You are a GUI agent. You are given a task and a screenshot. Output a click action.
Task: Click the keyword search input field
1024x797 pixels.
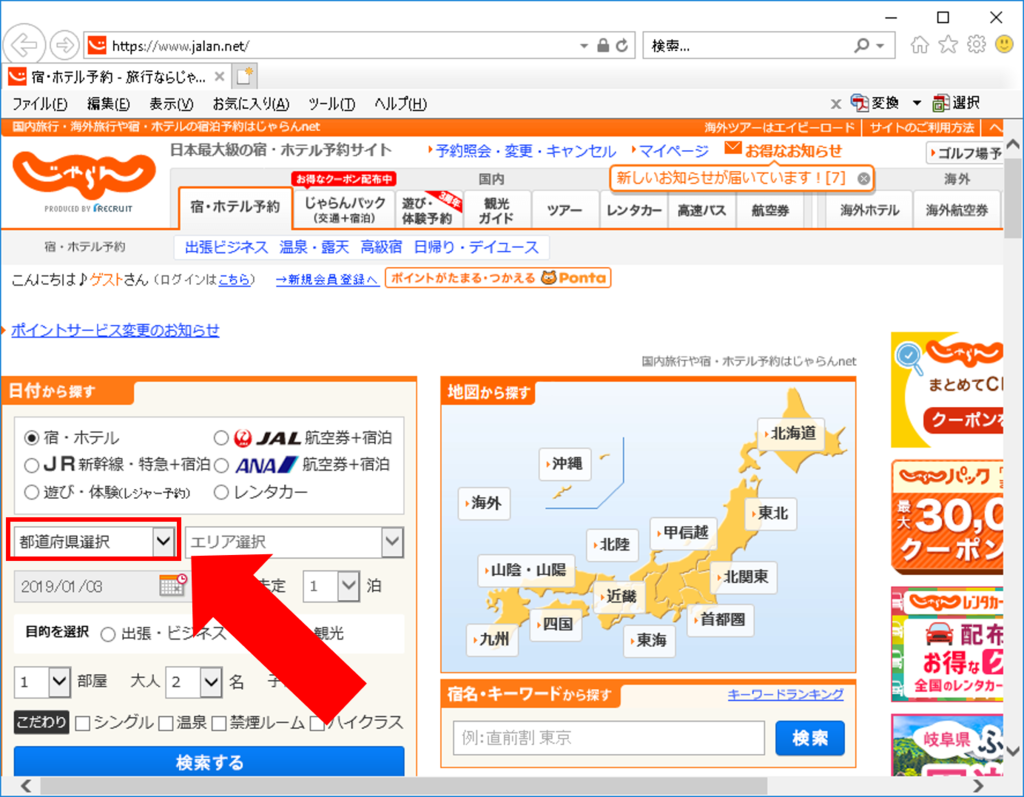pos(609,738)
